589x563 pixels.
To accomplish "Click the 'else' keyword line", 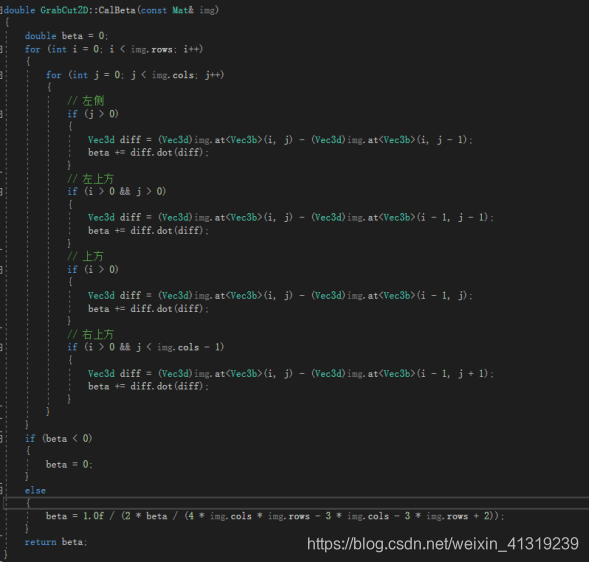I will coord(35,491).
